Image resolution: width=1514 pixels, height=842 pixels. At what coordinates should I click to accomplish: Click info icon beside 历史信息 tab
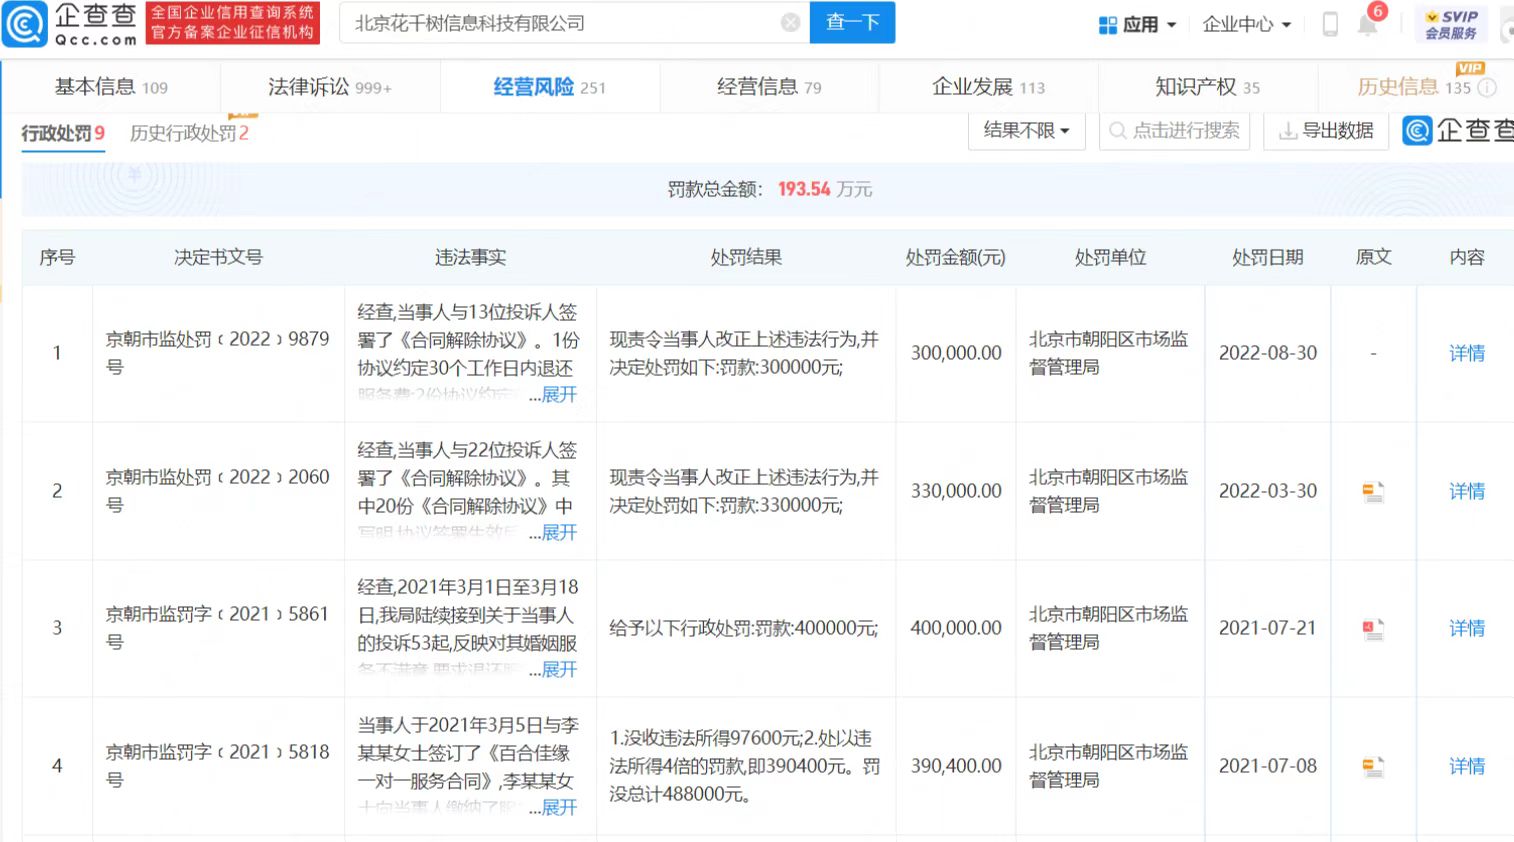tap(1487, 88)
